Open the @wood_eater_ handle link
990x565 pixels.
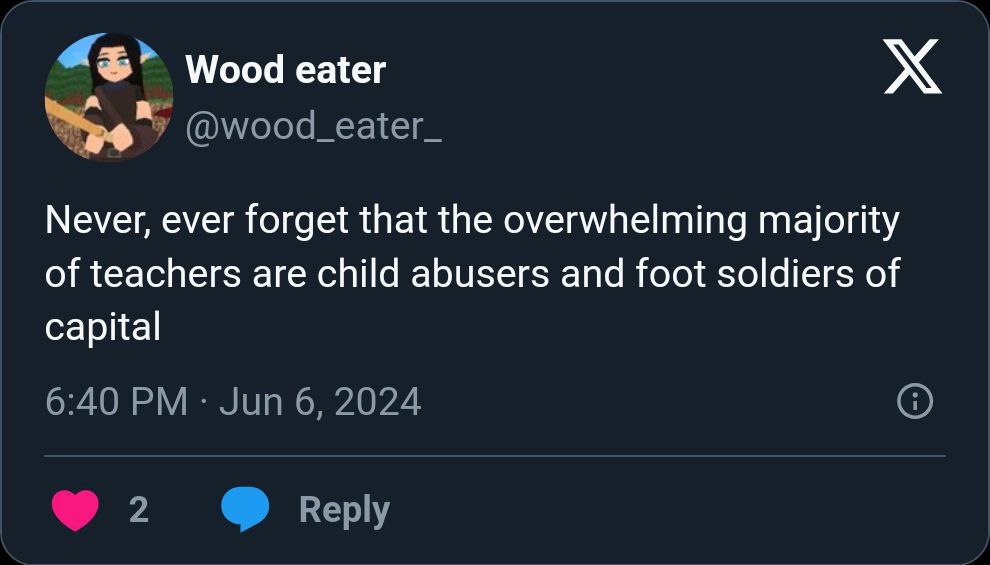coord(313,128)
